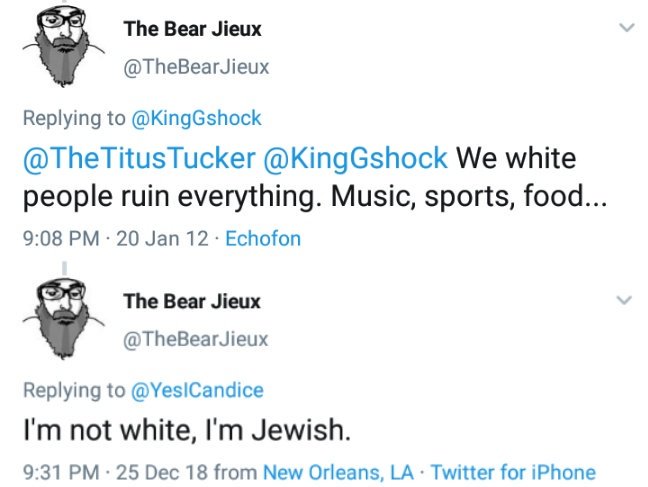Click the display name on the second tweet
This screenshot has width=648, height=487.
point(192,301)
